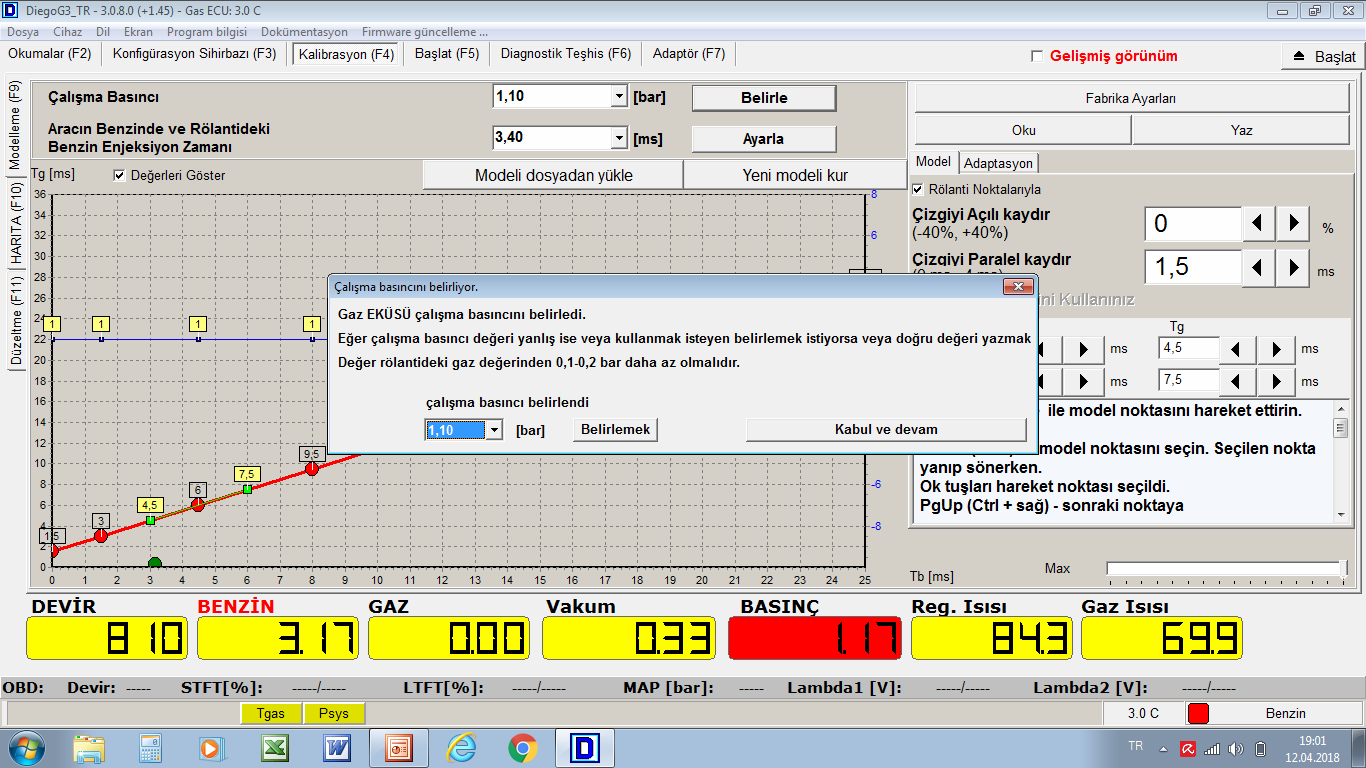Screen dimensions: 1366x768
Task: Click Çizgiyi Paralel kaydır 1,5 field
Action: point(1192,267)
